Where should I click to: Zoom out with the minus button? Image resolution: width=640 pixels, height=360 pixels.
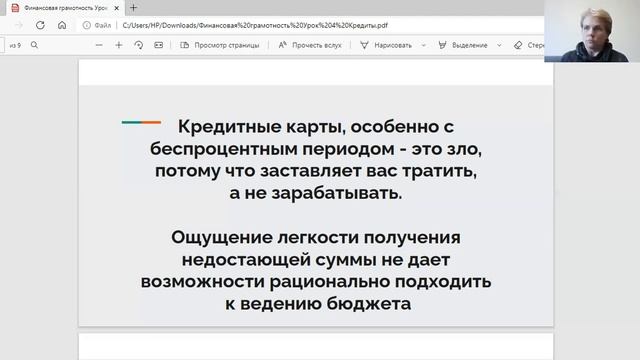99,45
